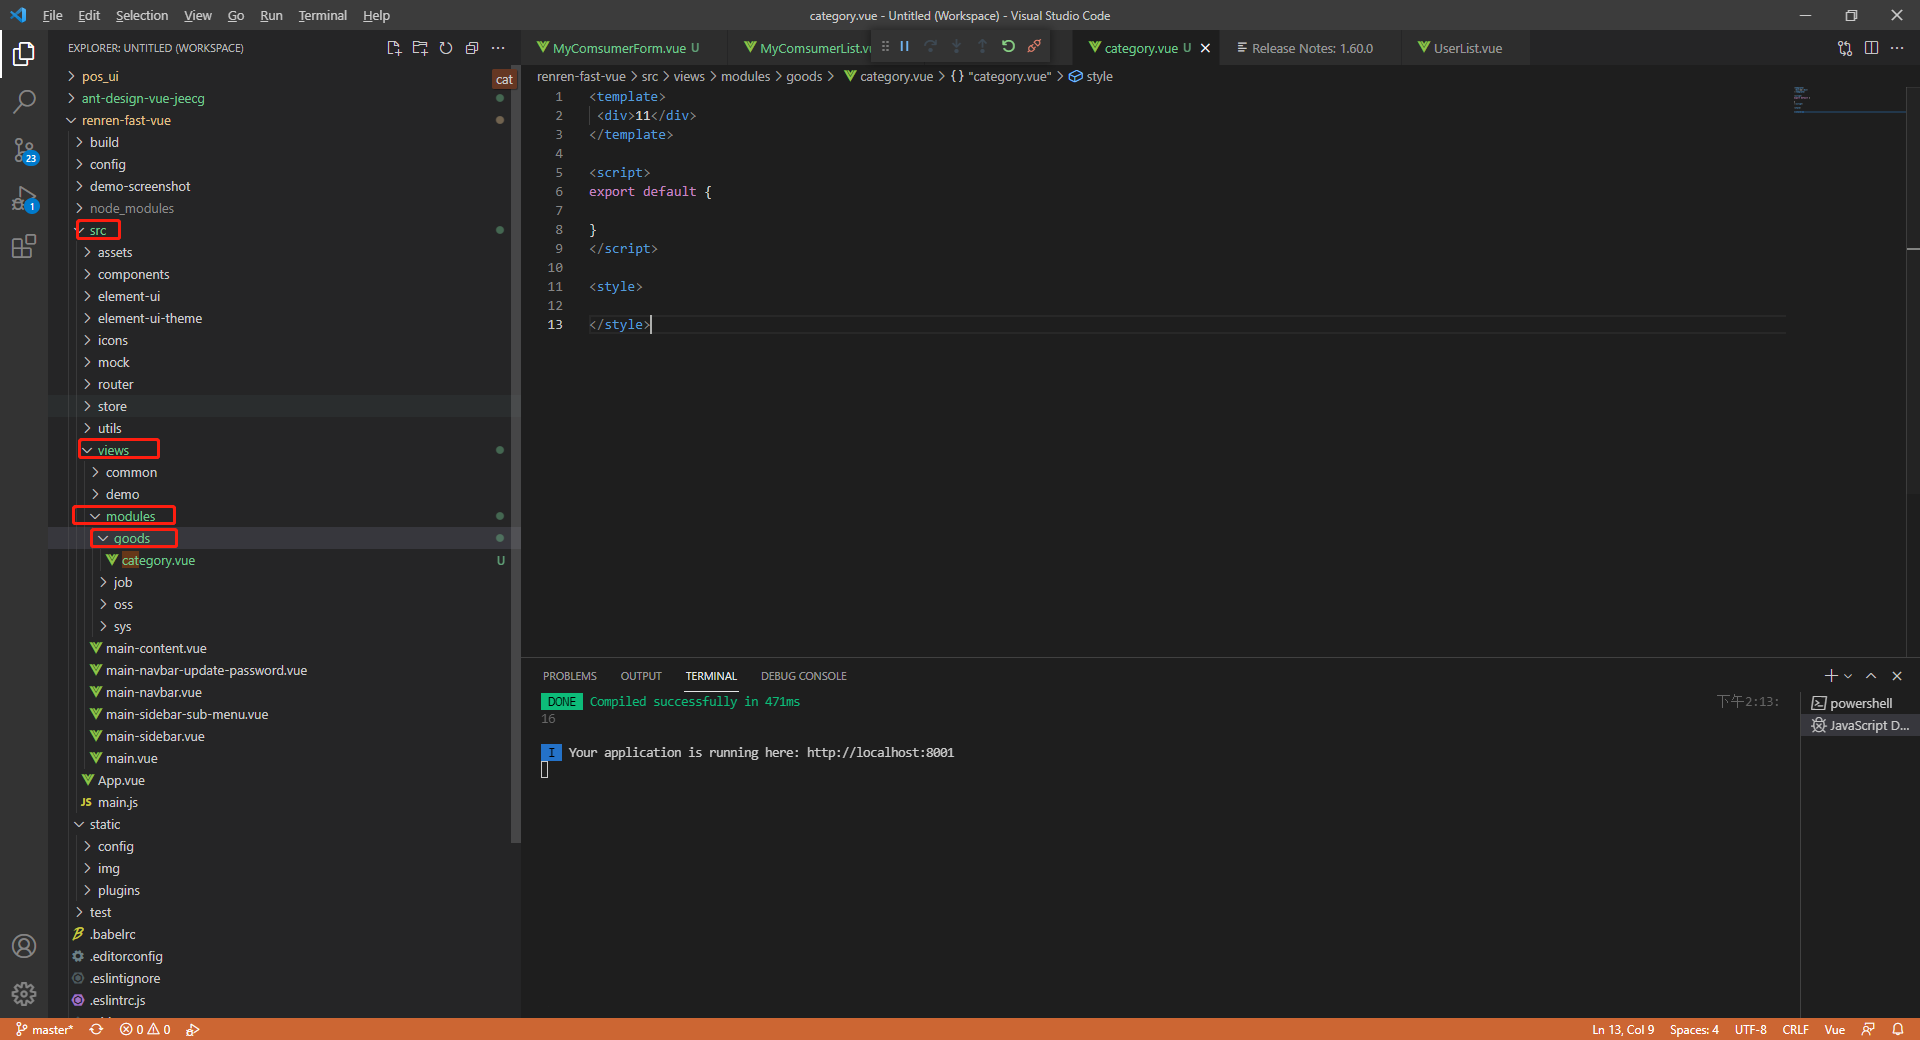
Task: Click New File icon in Explorer header
Action: [394, 48]
